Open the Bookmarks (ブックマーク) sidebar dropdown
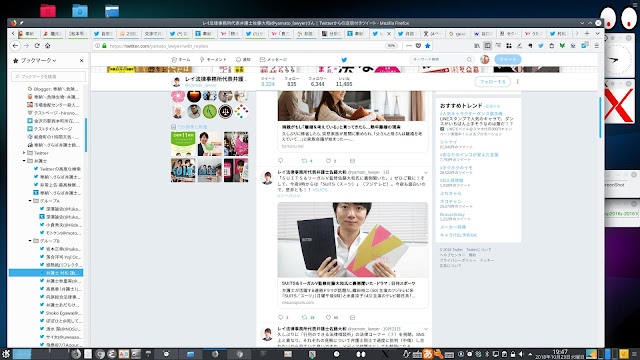 (x=38, y=60)
